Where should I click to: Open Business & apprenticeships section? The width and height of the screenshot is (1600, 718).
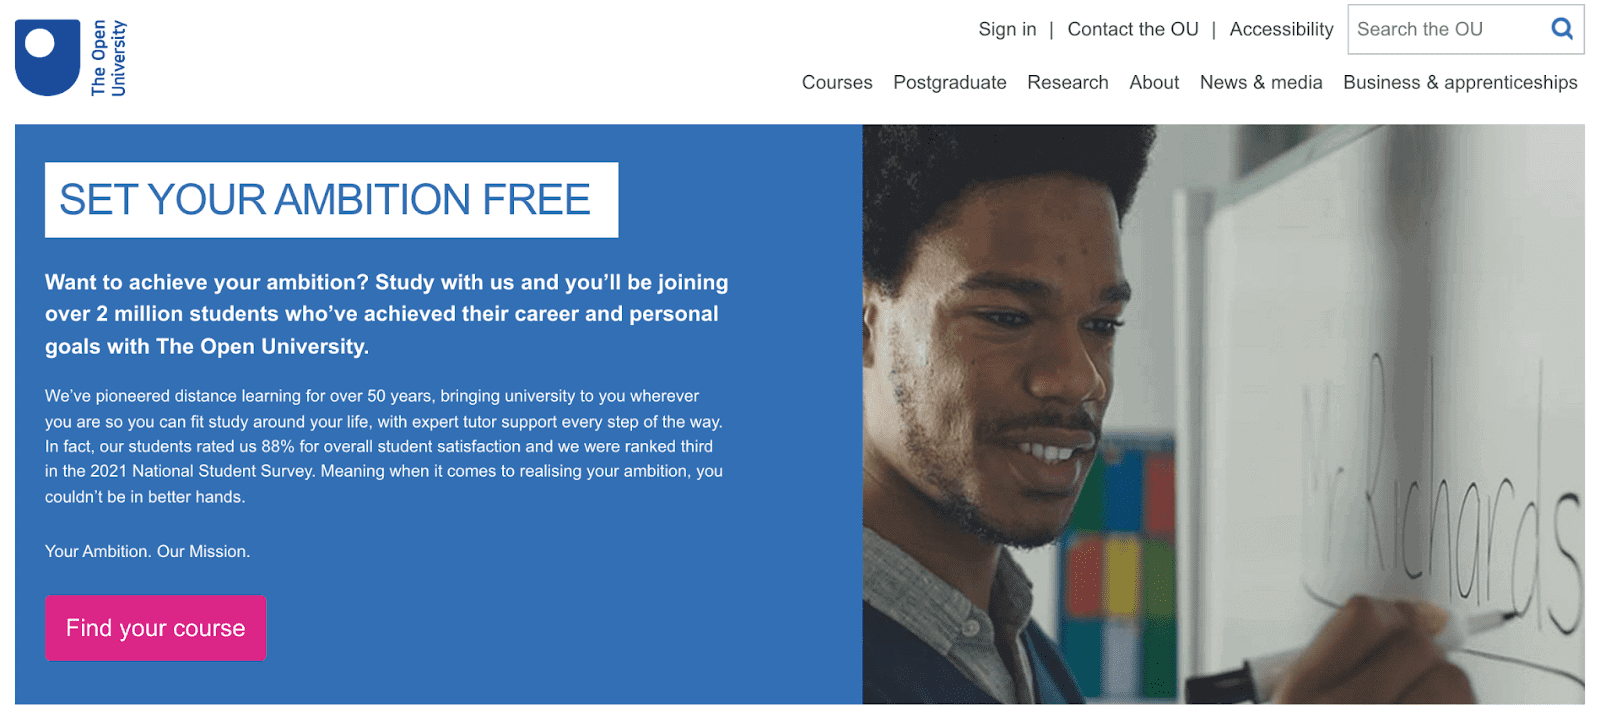[1459, 82]
